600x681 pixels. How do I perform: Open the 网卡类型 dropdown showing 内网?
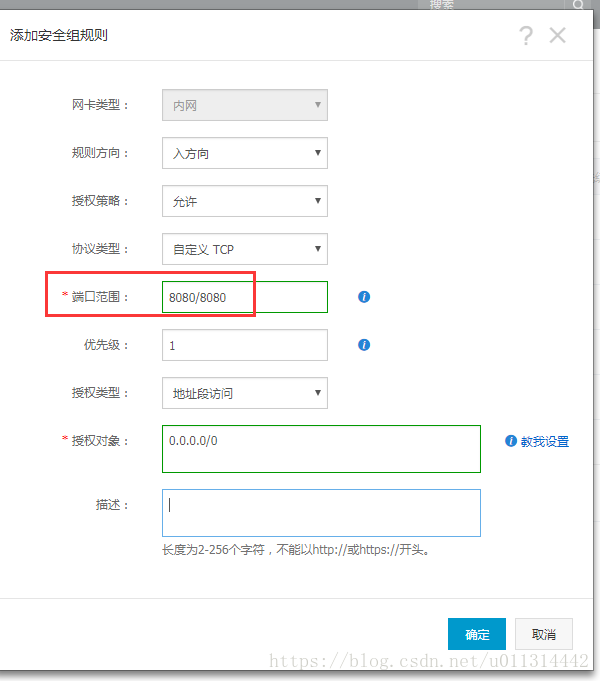[245, 105]
